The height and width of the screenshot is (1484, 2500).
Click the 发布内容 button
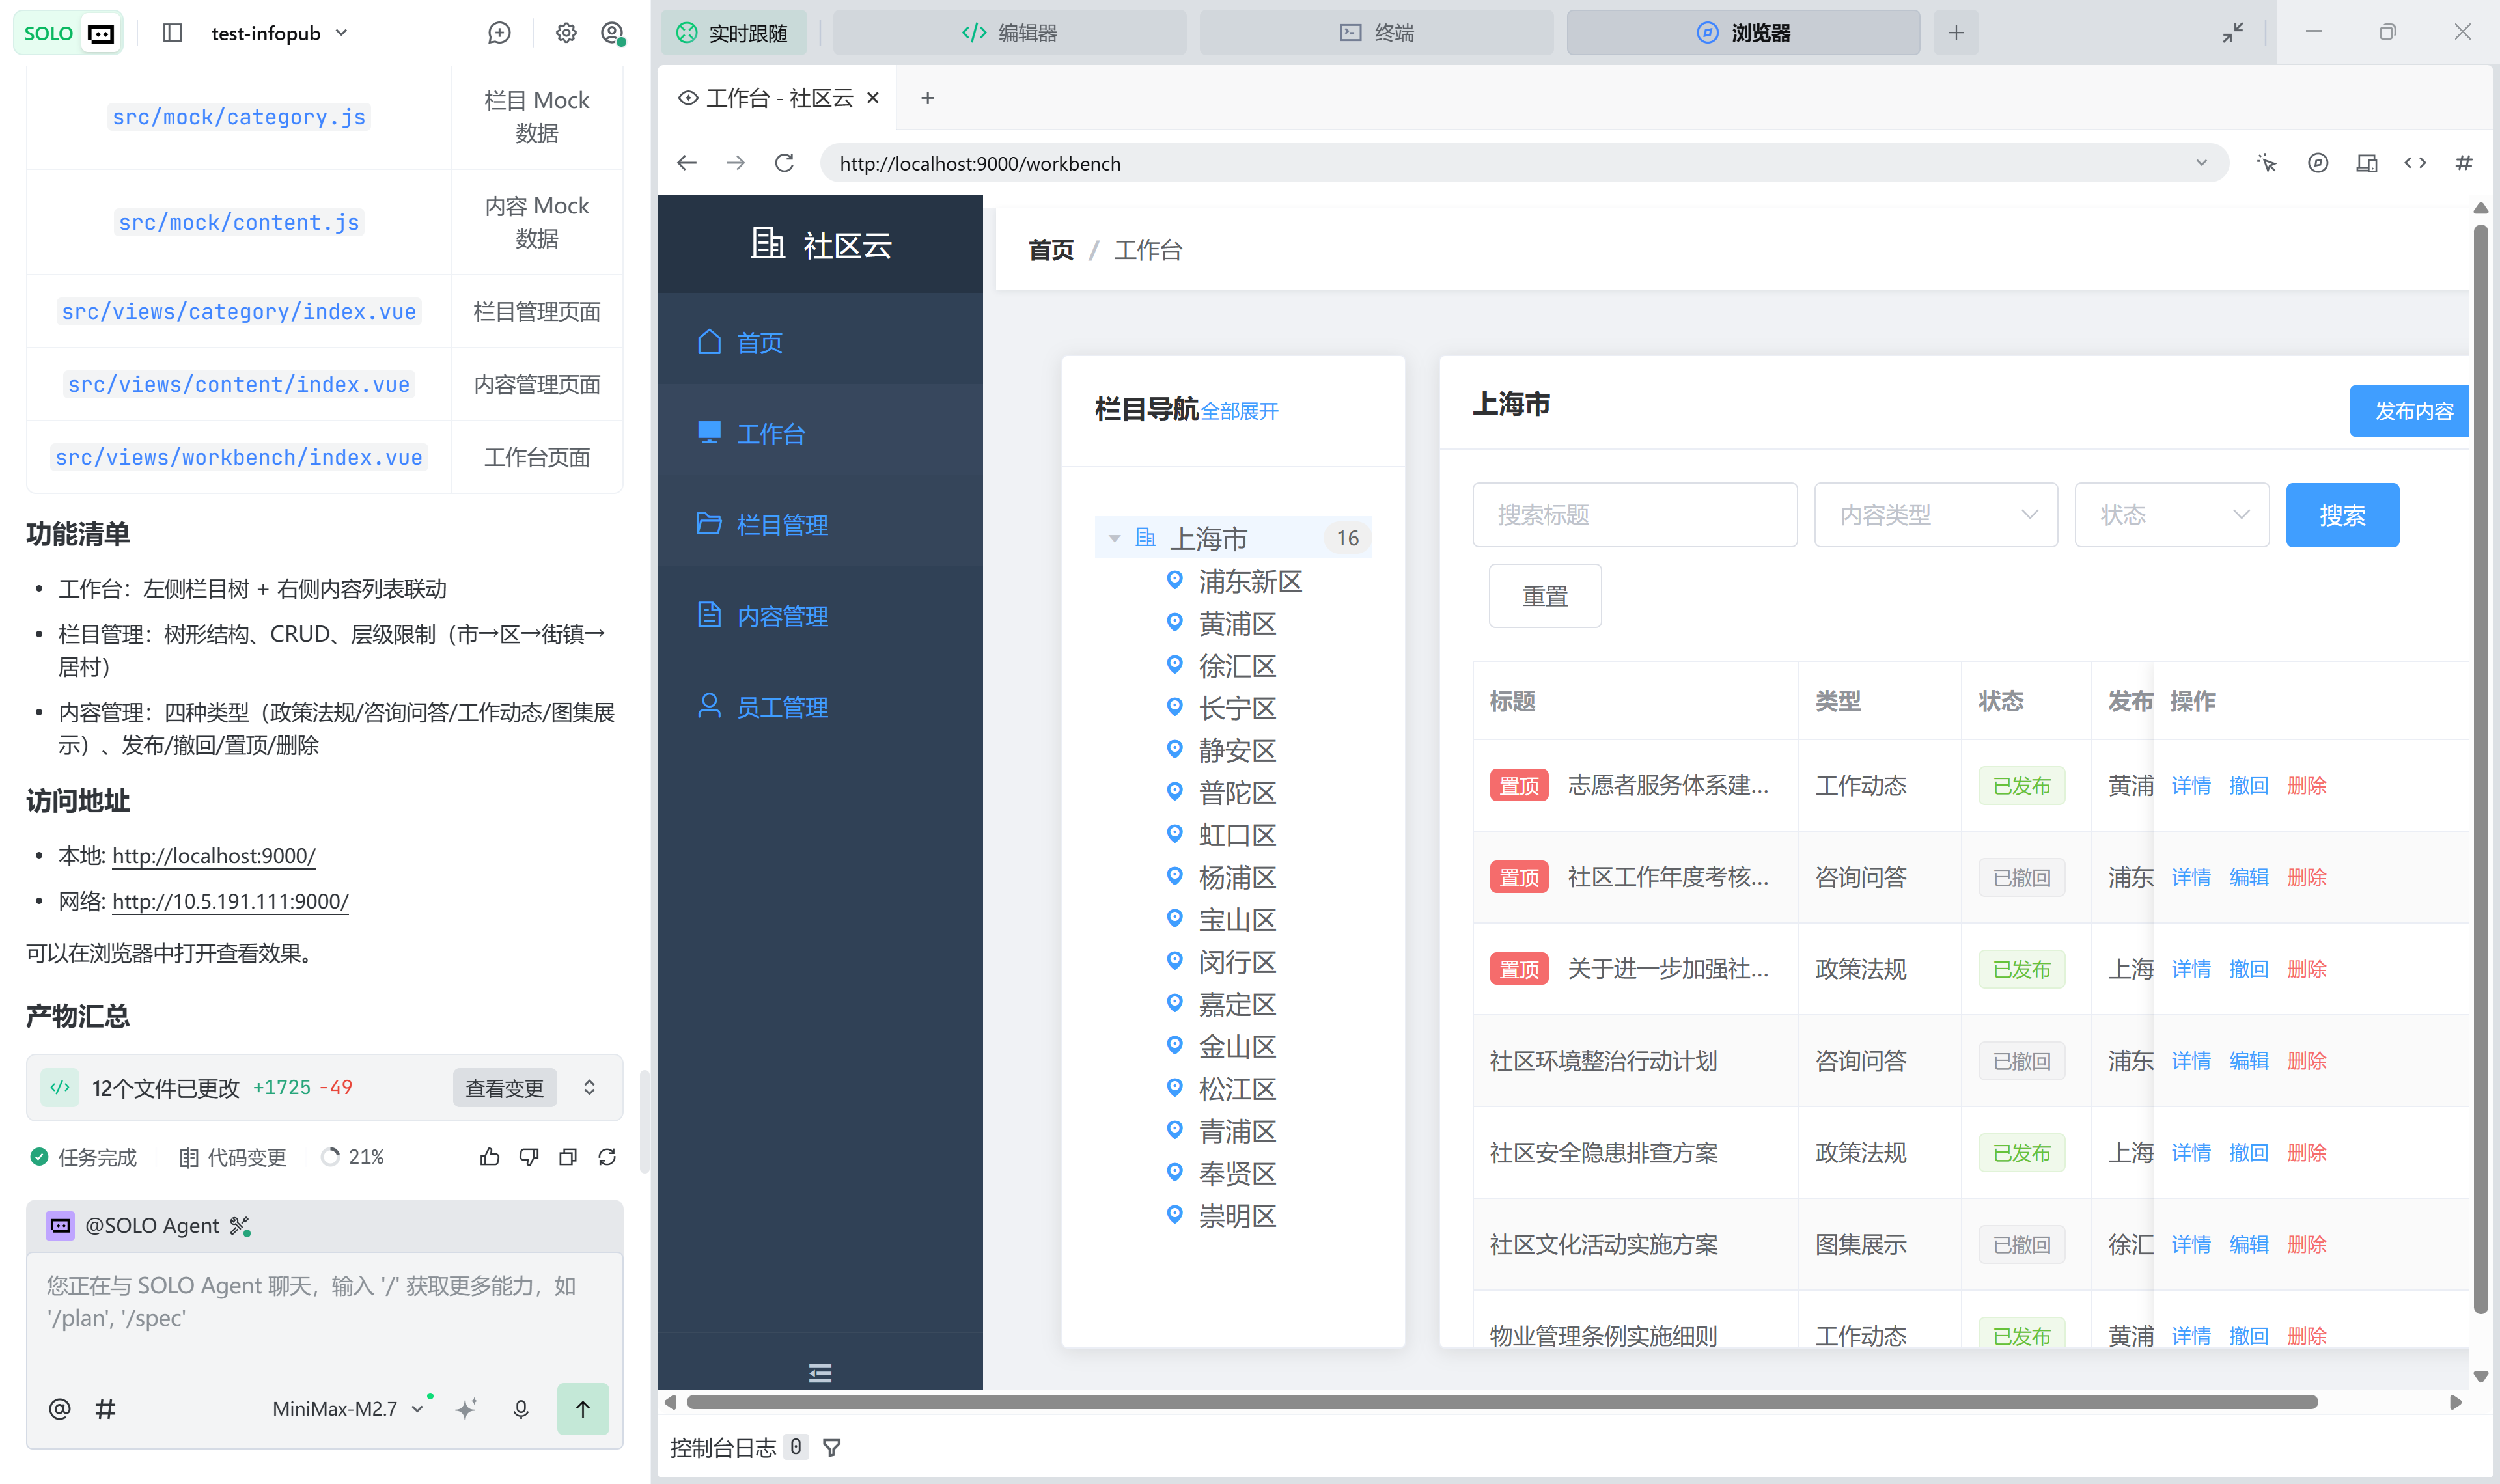[x=2409, y=411]
